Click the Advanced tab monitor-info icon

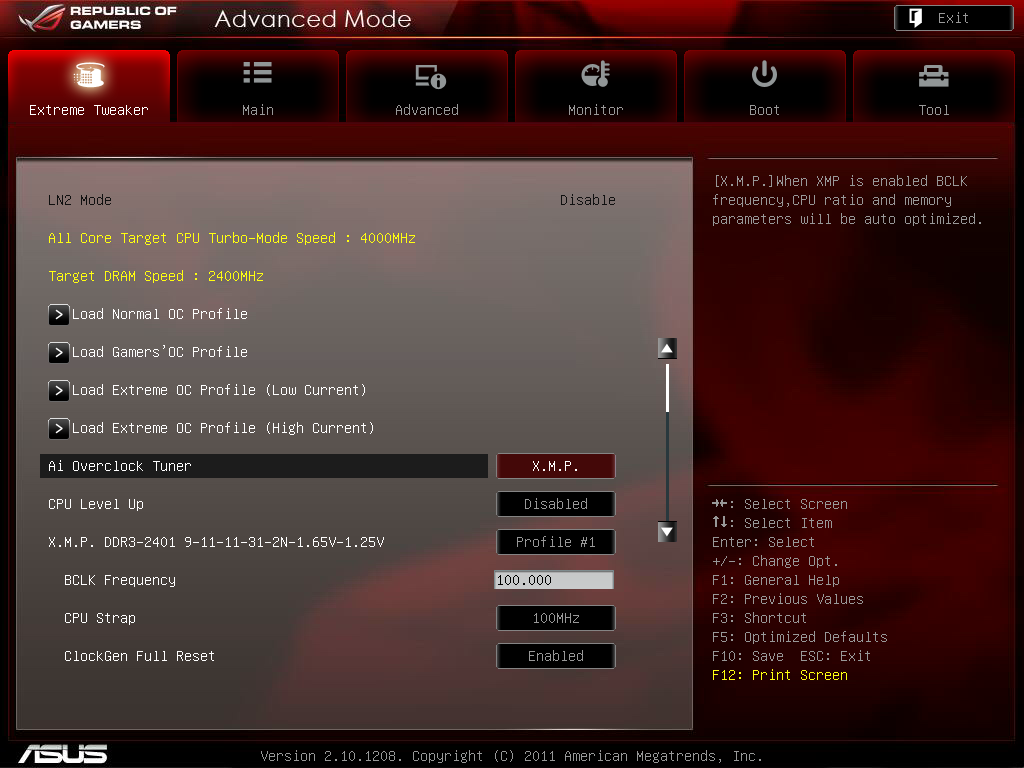point(428,76)
